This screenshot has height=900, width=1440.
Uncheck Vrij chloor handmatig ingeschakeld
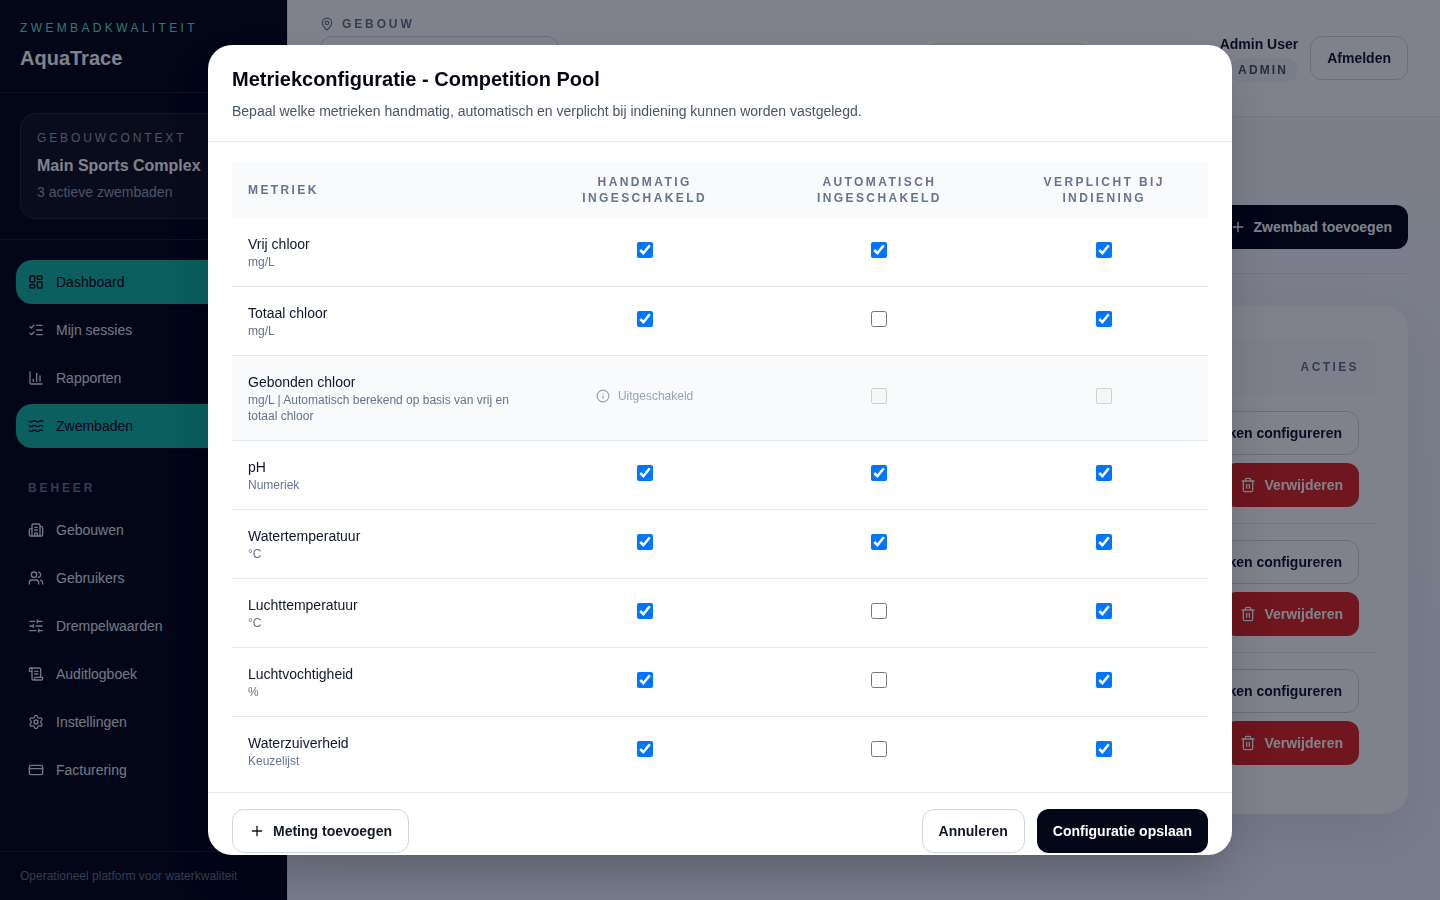[645, 250]
